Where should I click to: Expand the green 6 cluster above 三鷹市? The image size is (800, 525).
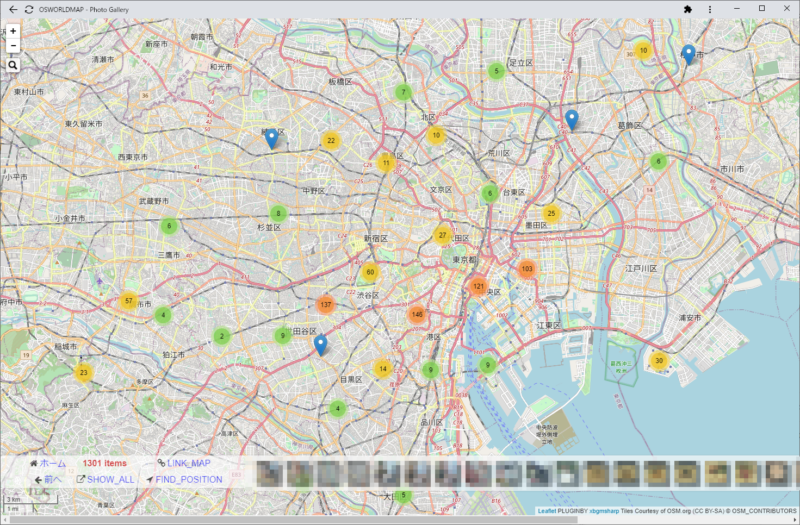pos(169,226)
